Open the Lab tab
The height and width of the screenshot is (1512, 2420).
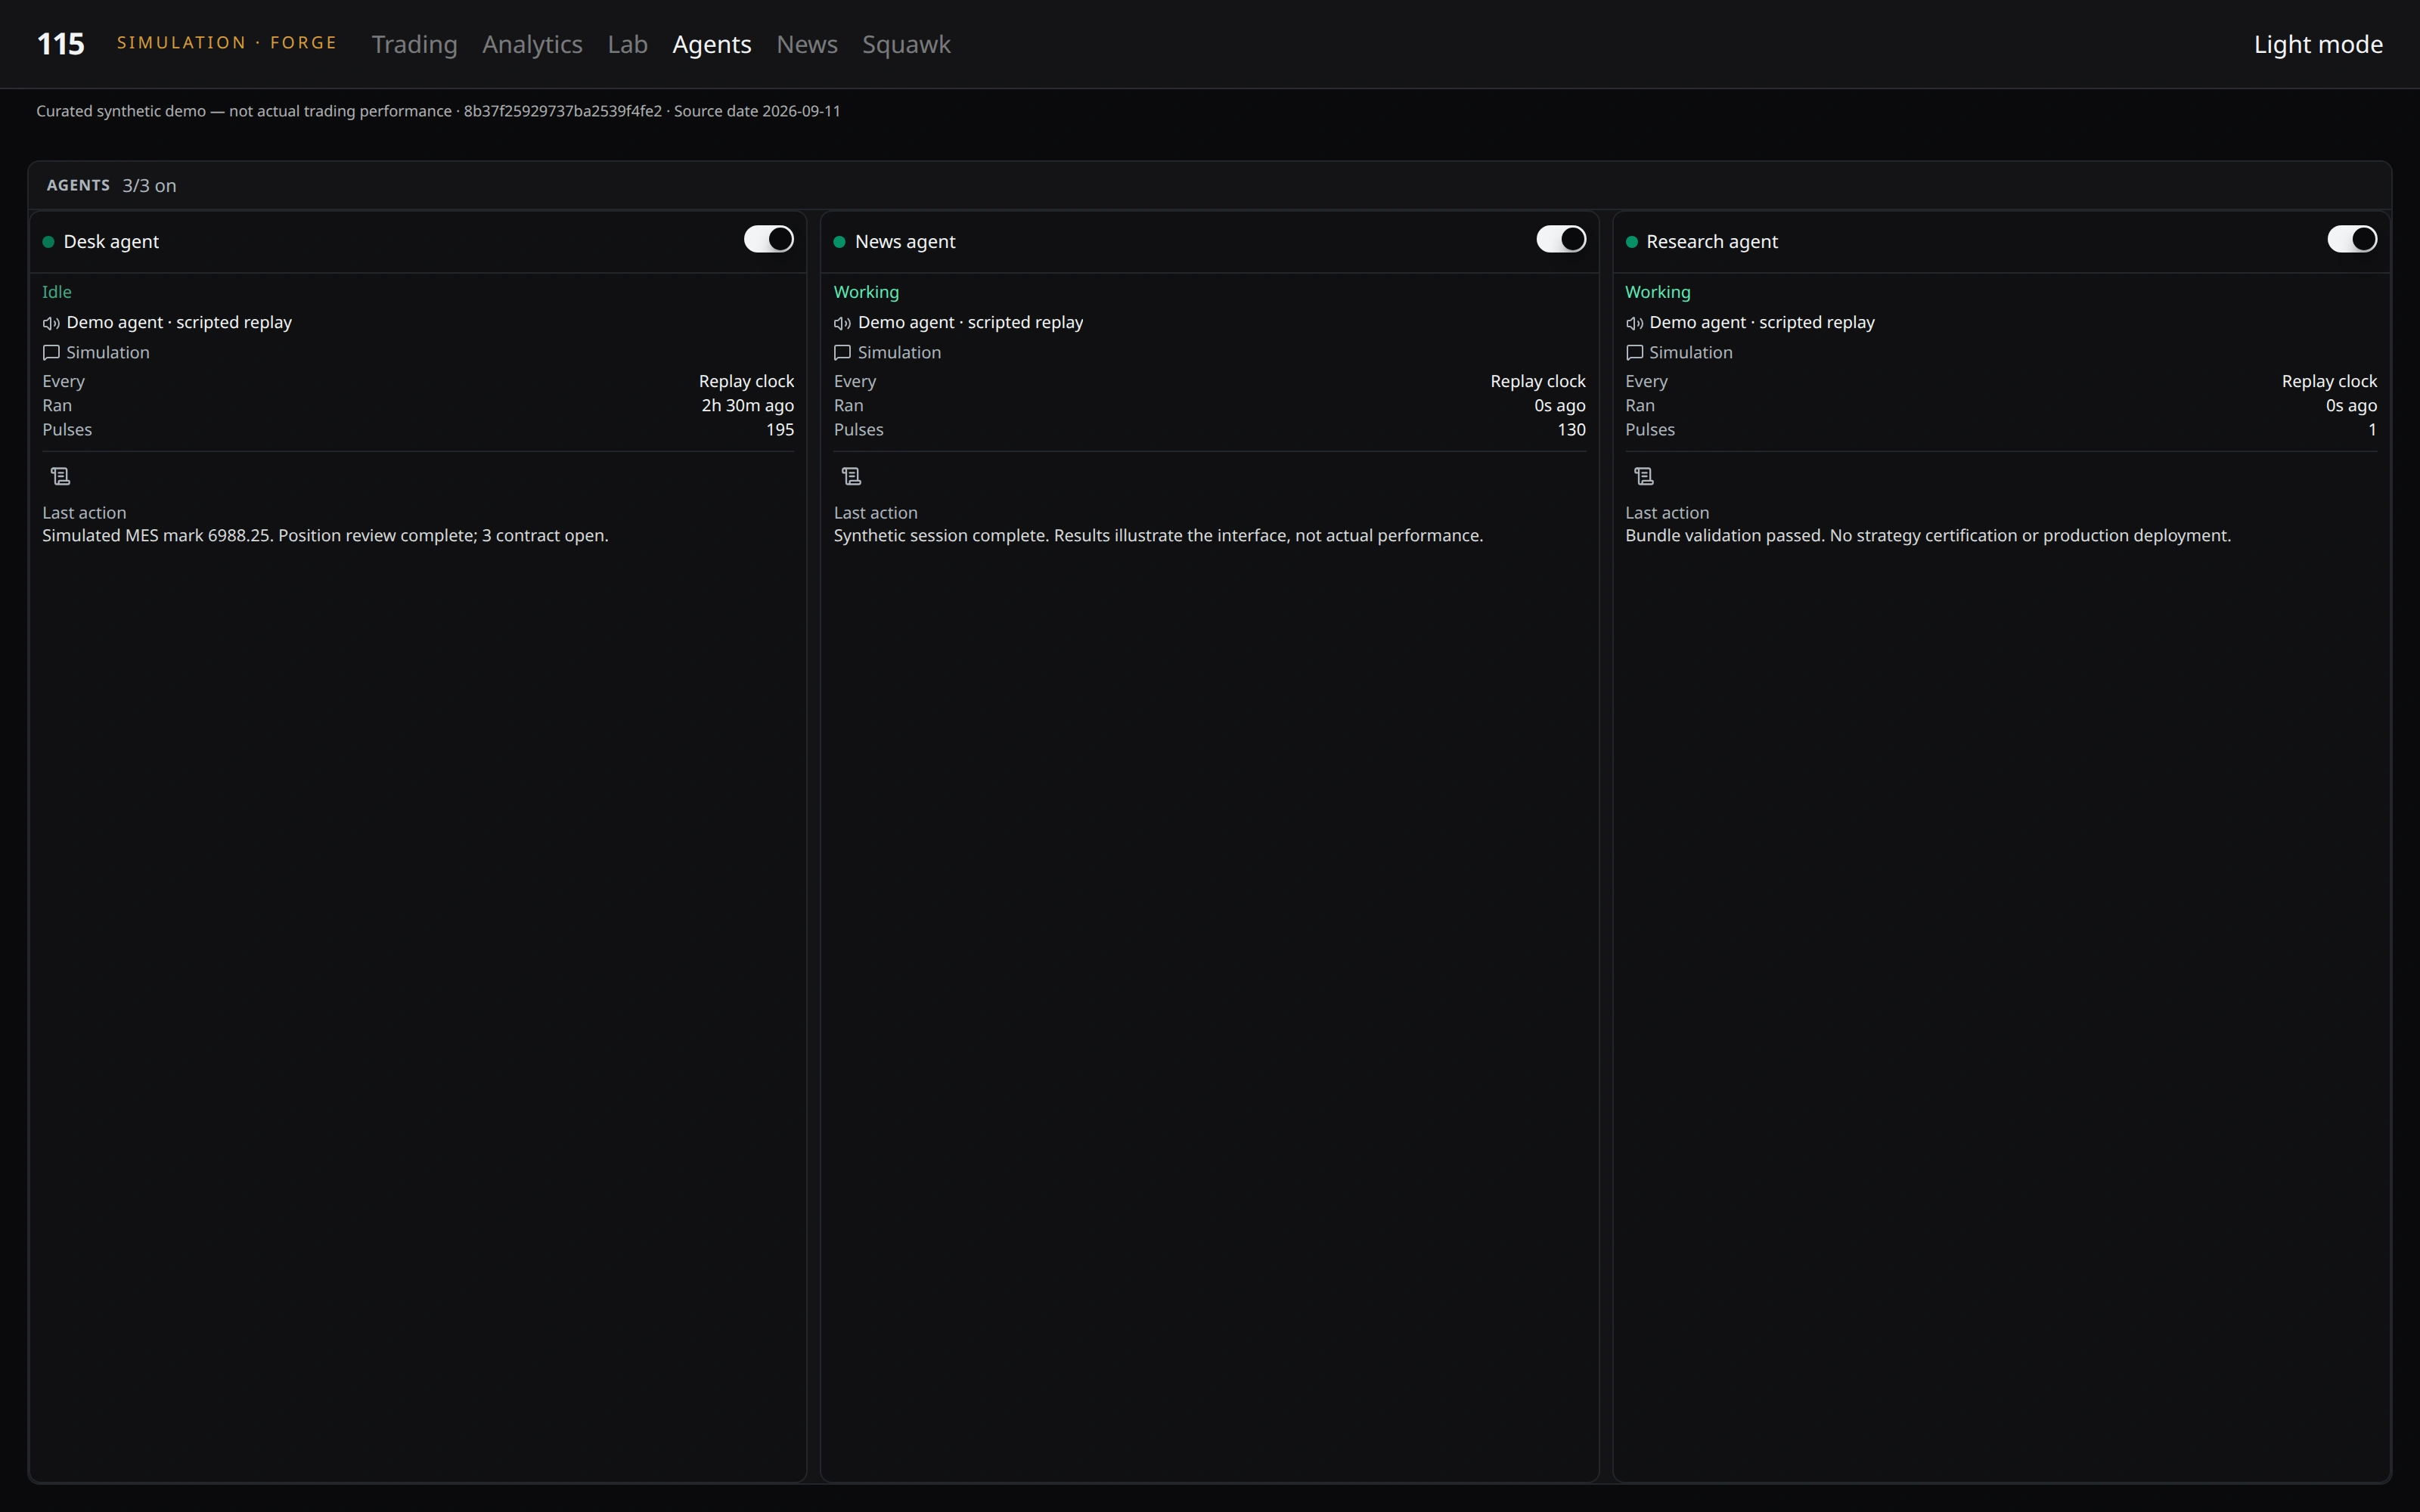(x=627, y=44)
